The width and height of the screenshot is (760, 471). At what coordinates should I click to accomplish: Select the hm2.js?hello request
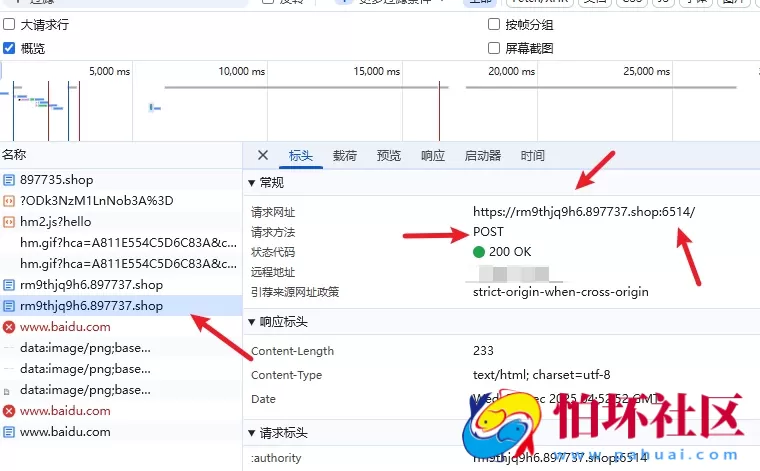(121, 221)
